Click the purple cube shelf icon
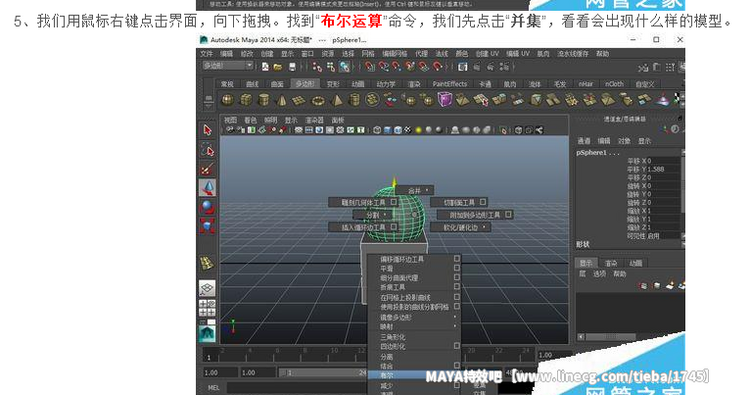 (445, 99)
